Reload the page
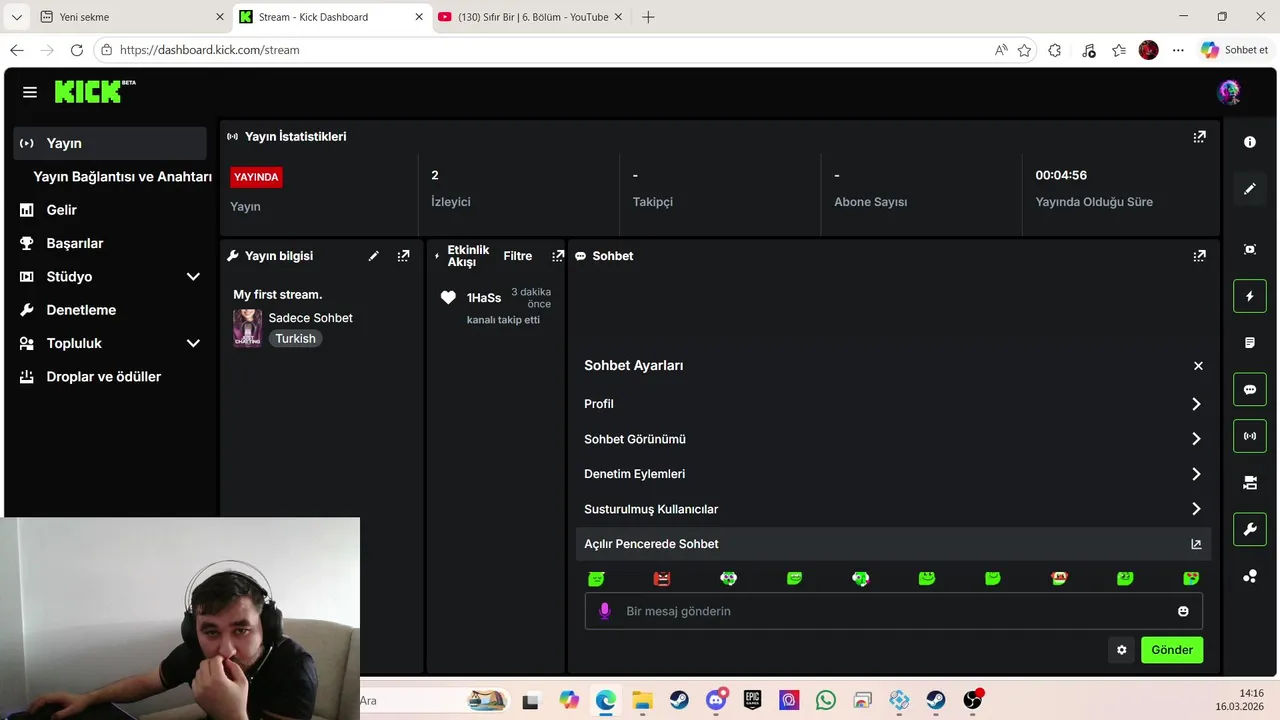The image size is (1280, 720). point(77,50)
